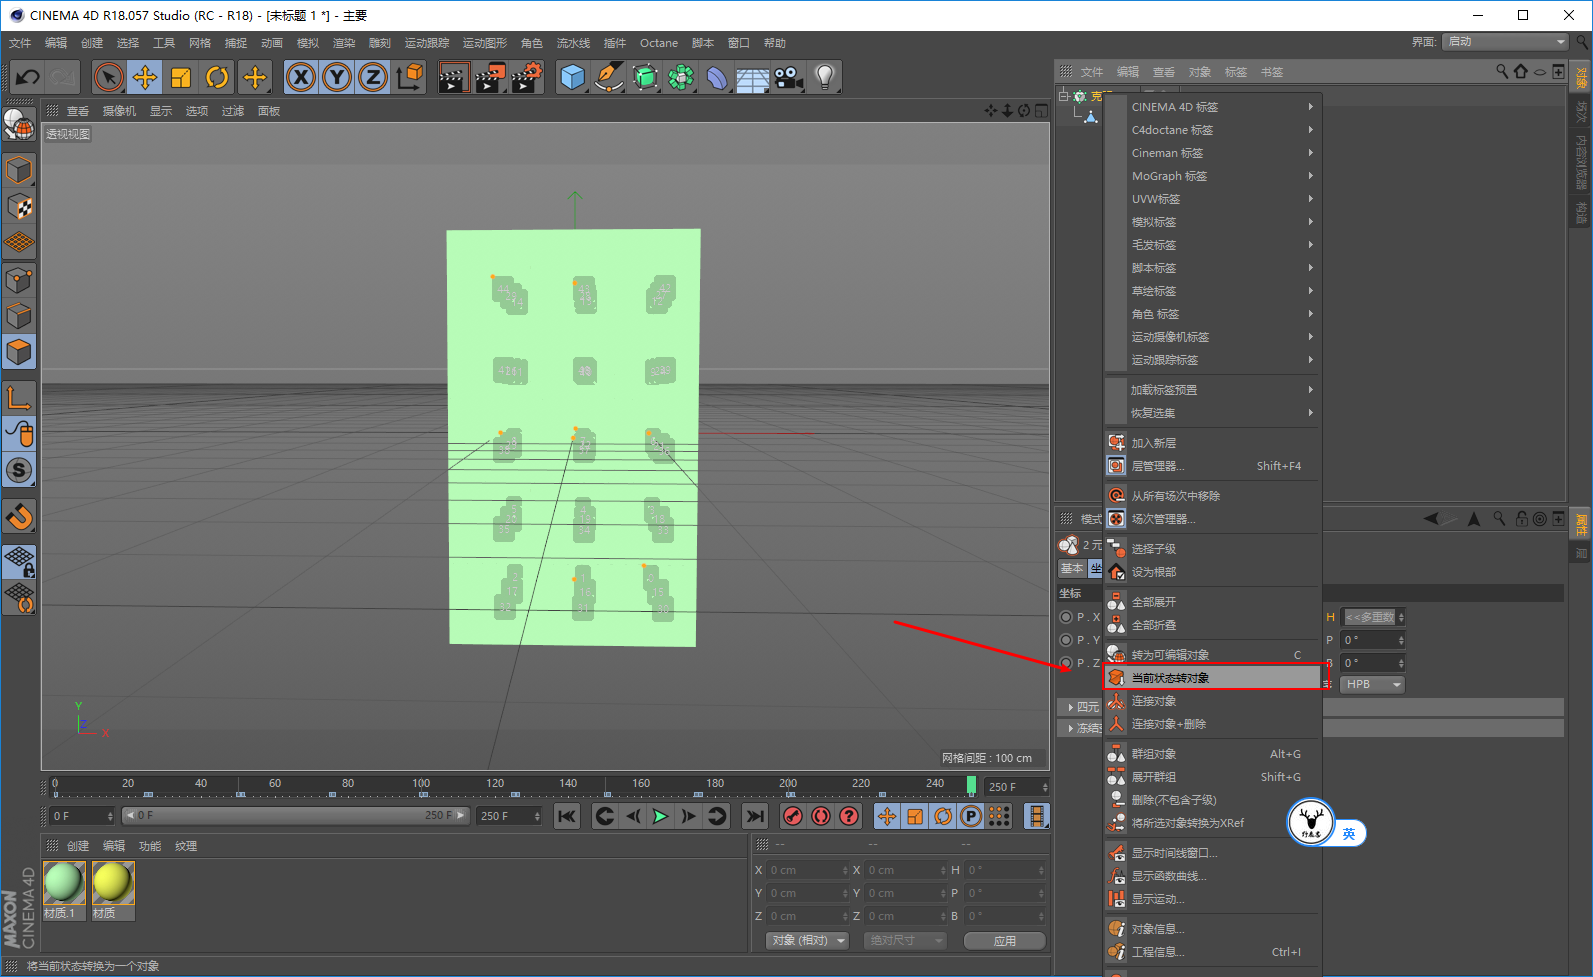1593x977 pixels.
Task: Select 连接对象+删除 menu entry
Action: coord(1213,724)
